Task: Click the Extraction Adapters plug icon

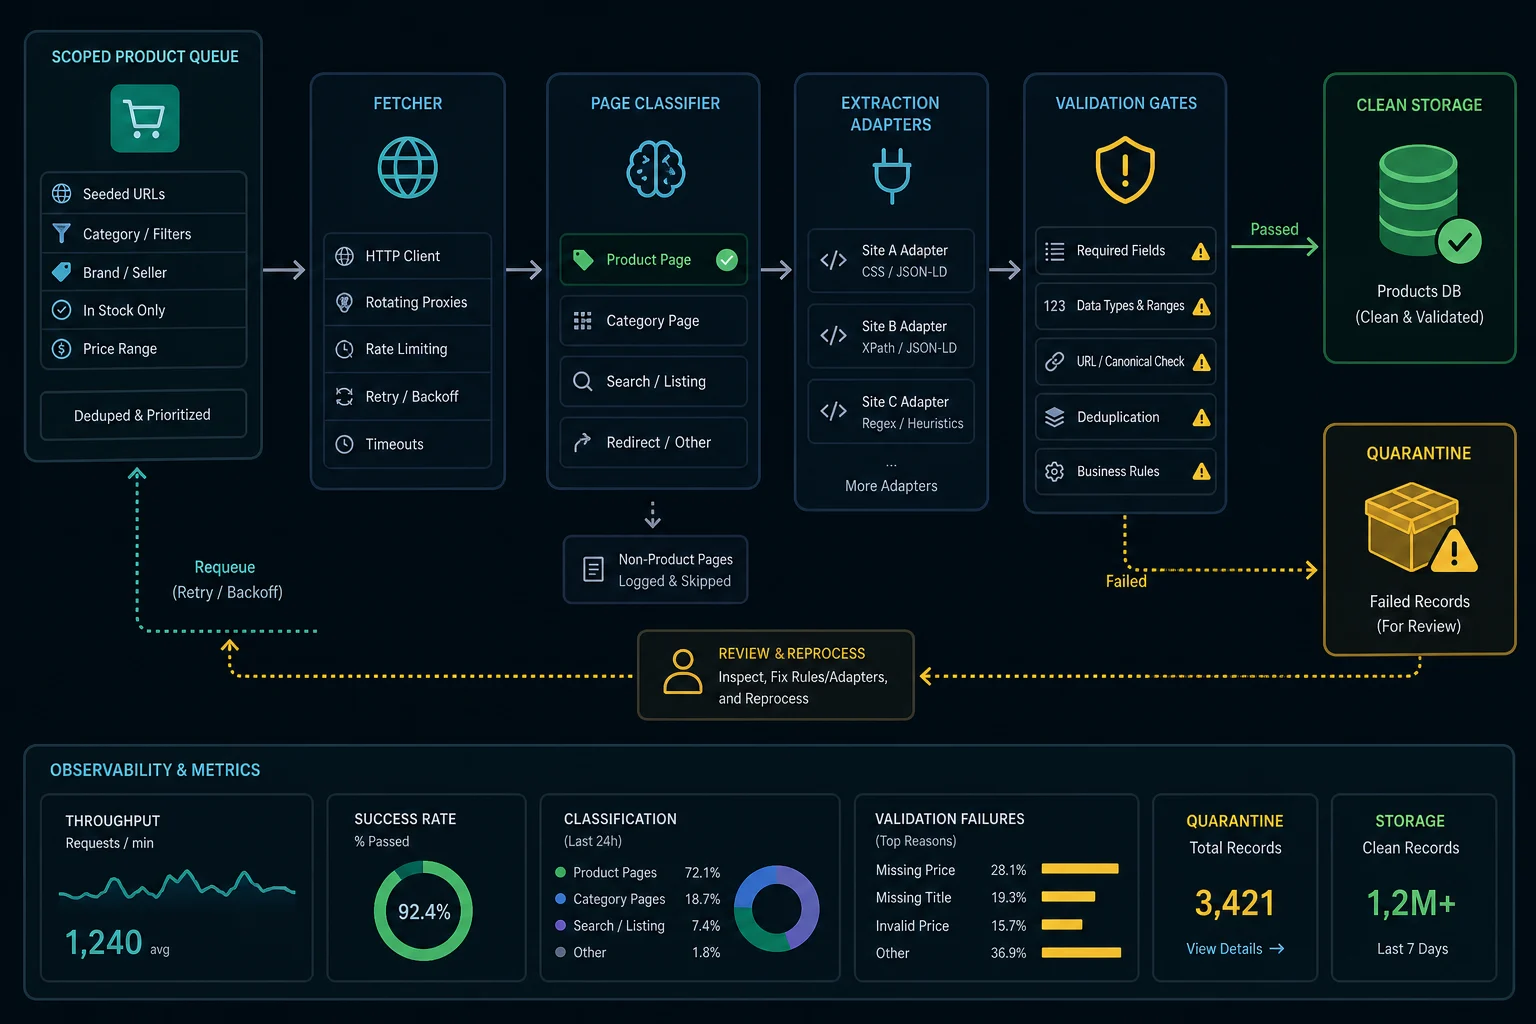Action: point(891,176)
